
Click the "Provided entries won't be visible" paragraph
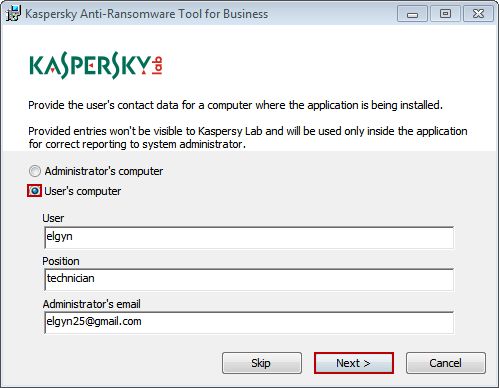[248, 137]
